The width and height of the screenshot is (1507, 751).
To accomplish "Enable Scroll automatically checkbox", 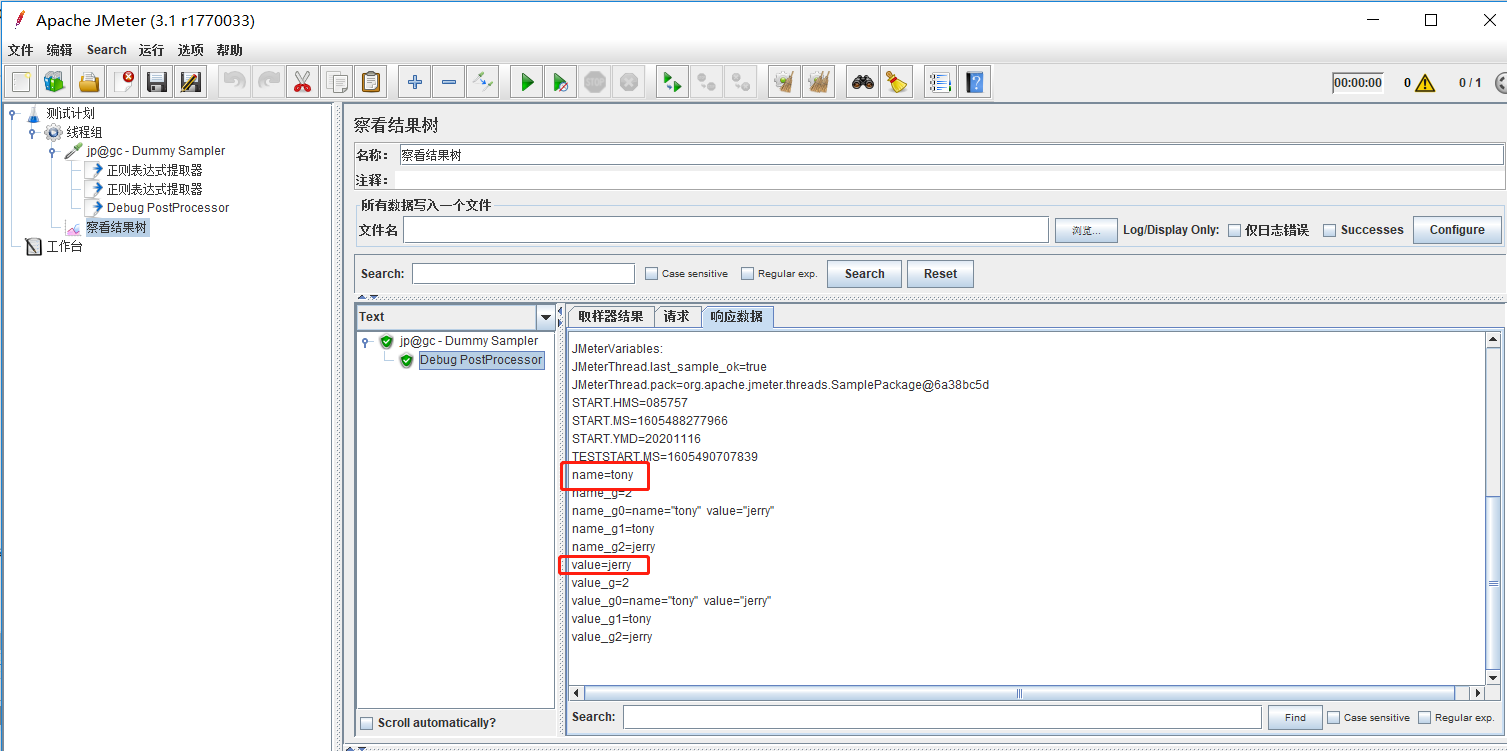I will click(x=366, y=723).
